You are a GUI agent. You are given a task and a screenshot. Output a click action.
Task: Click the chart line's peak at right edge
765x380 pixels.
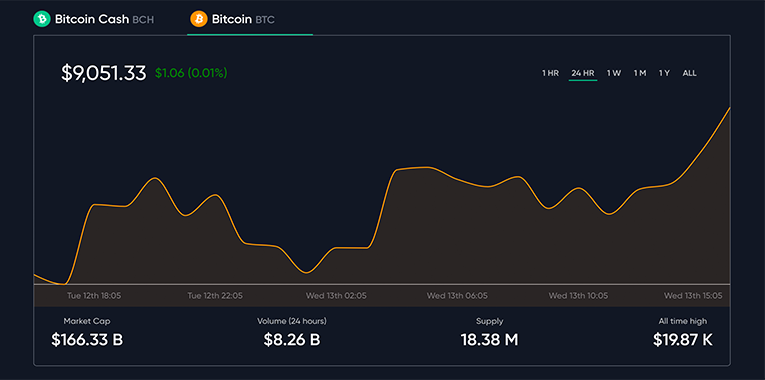tap(729, 109)
